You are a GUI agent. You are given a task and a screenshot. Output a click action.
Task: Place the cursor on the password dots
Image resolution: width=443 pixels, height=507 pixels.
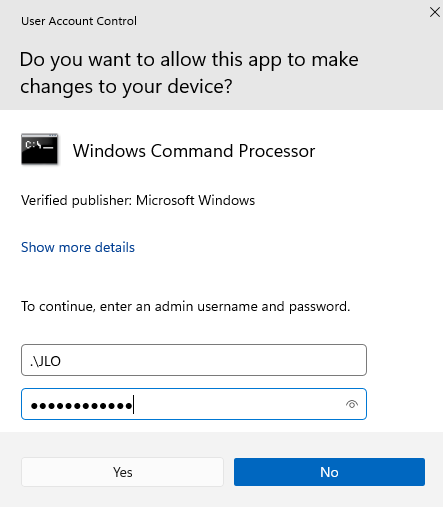(x=82, y=406)
